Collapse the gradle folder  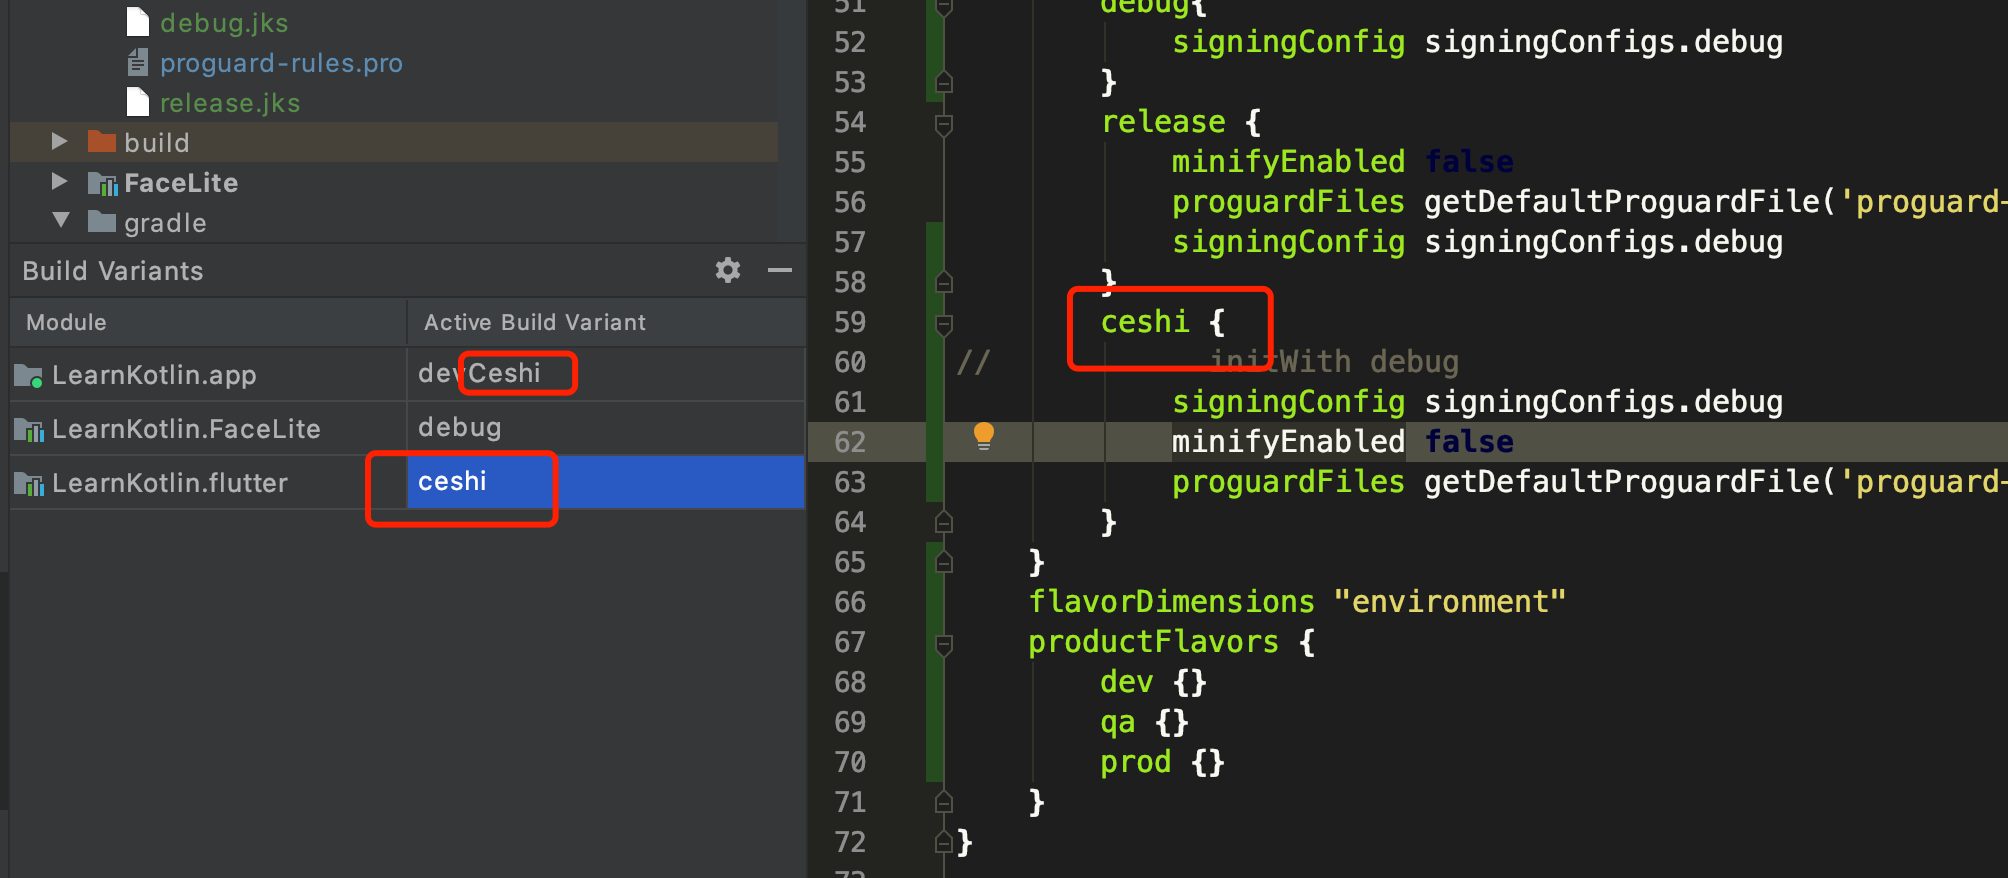pyautogui.click(x=61, y=220)
